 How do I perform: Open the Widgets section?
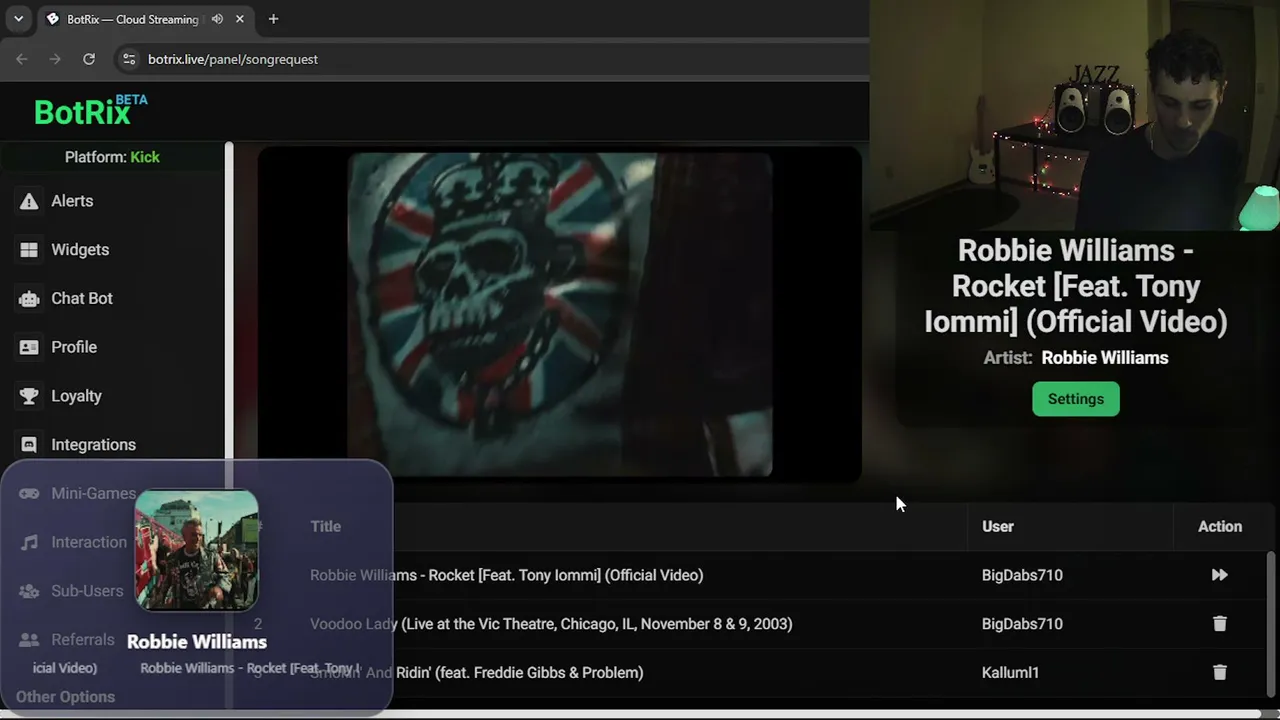80,250
